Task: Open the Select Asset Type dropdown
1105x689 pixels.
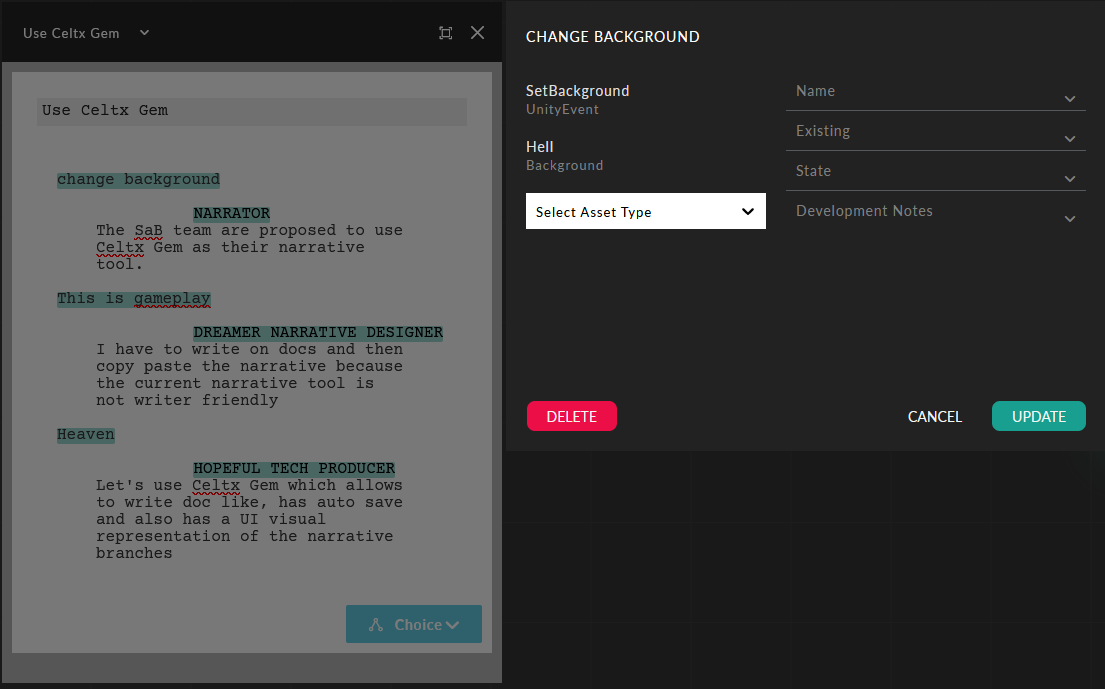Action: coord(646,211)
